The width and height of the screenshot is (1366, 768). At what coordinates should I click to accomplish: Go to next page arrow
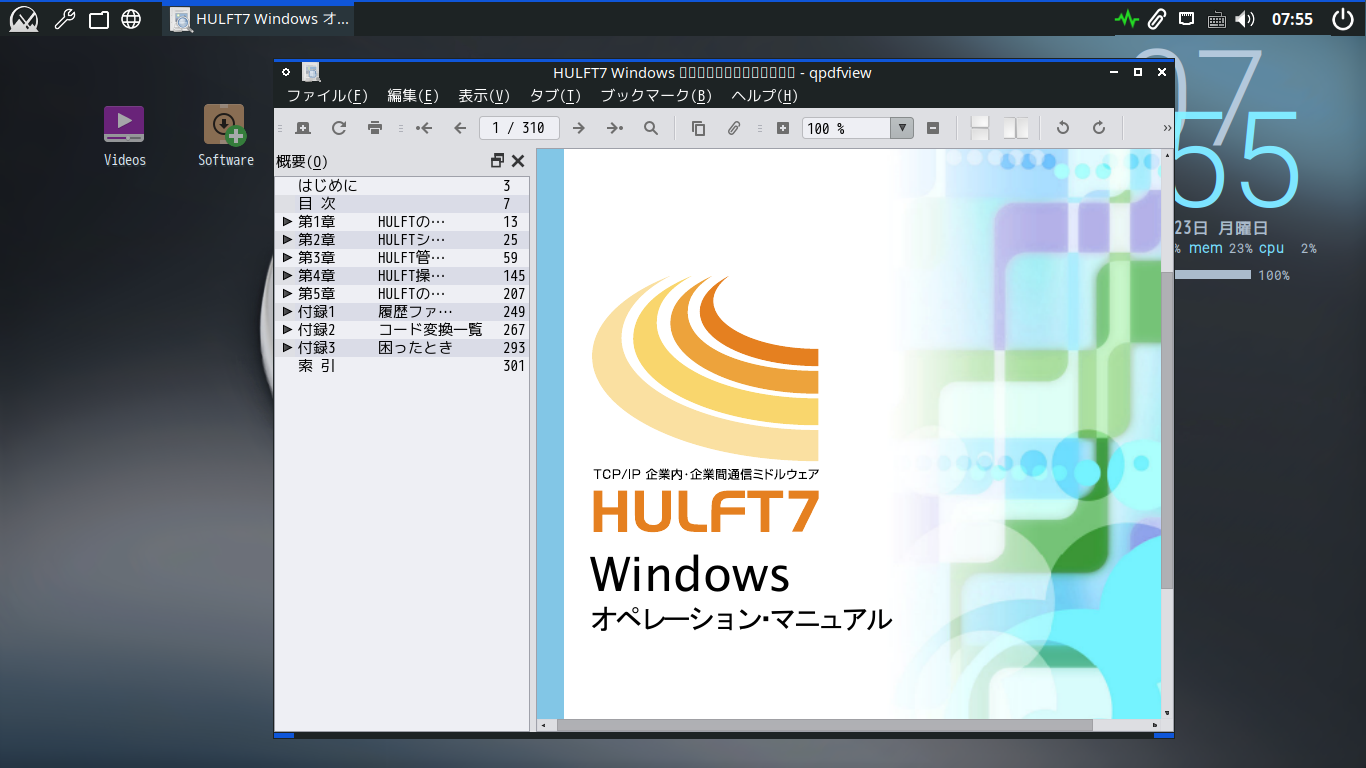coord(579,128)
